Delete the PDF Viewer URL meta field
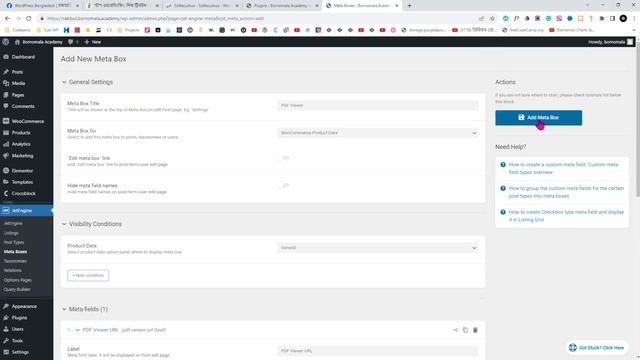 pos(475,330)
